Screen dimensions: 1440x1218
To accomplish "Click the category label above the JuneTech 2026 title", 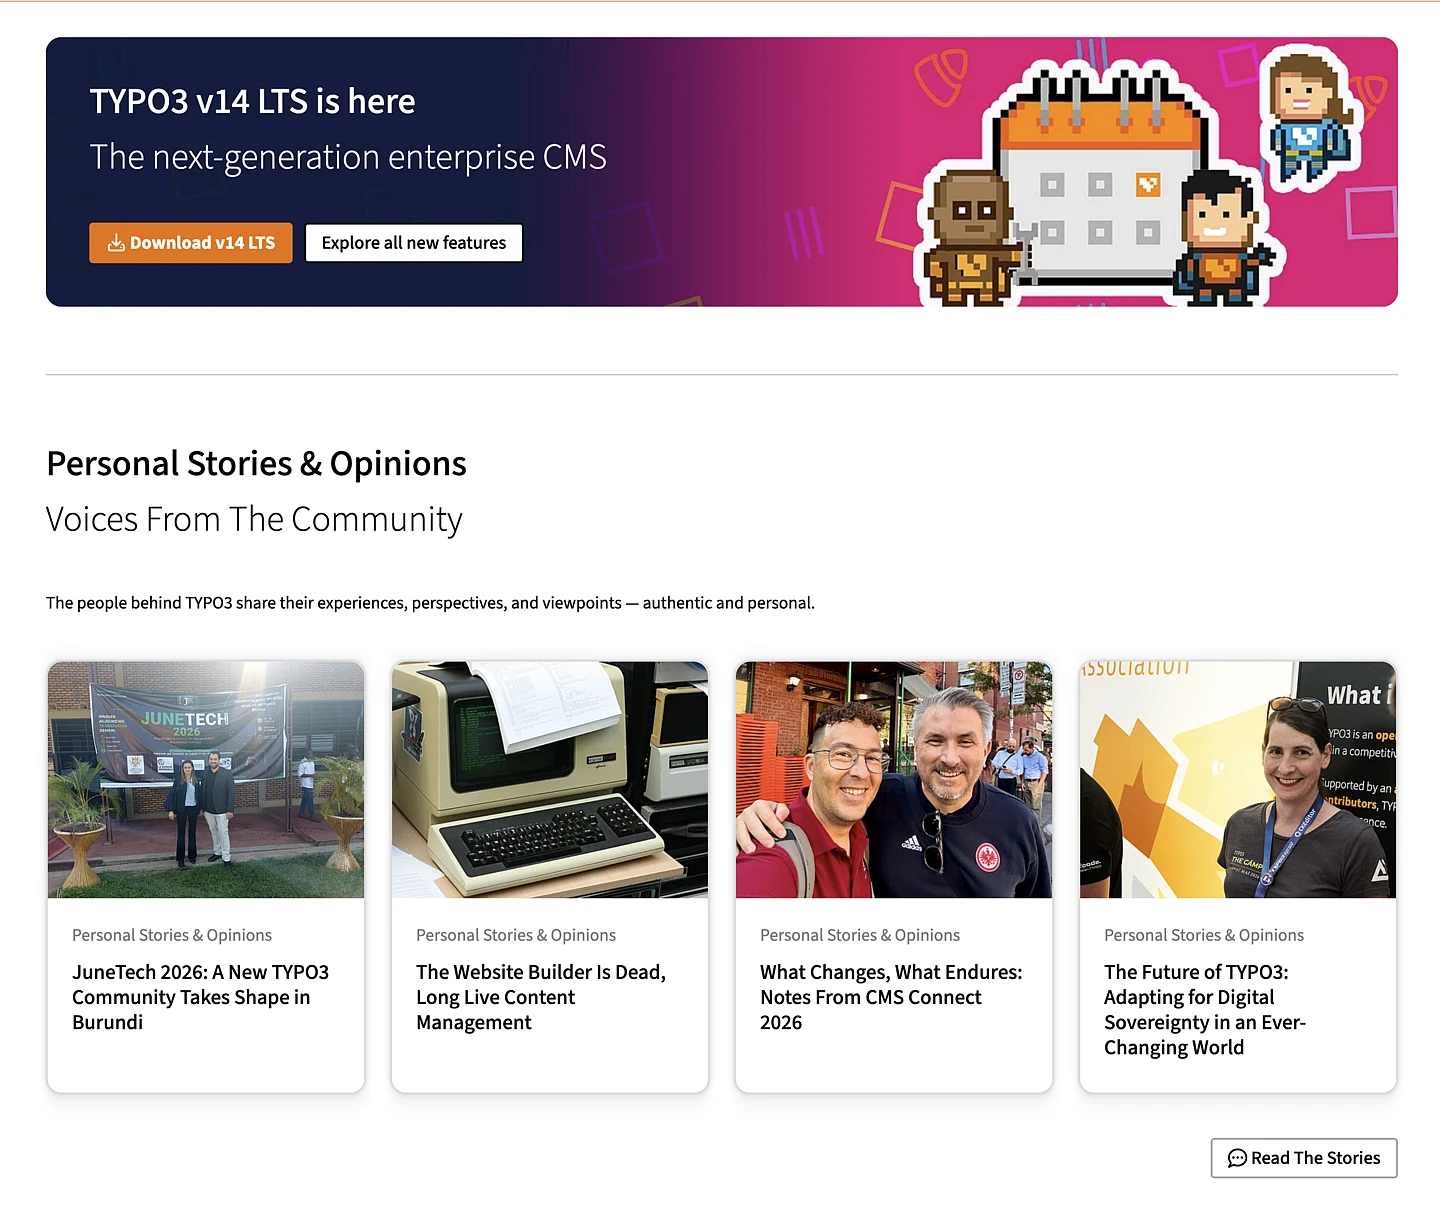I will (172, 935).
